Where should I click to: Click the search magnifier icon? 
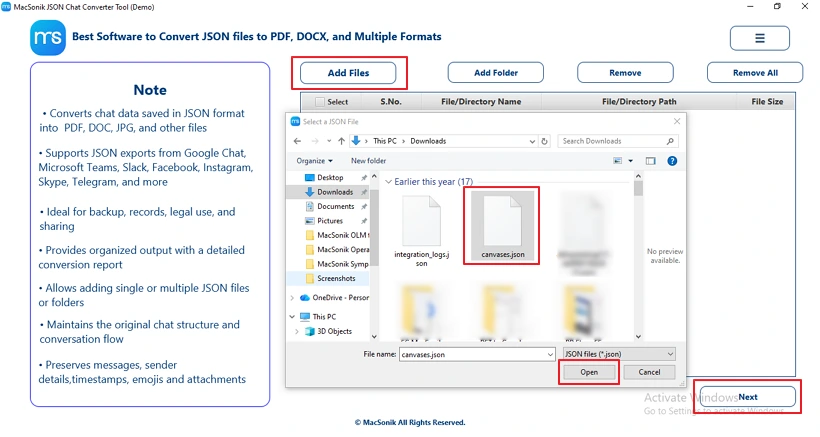pyautogui.click(x=670, y=141)
